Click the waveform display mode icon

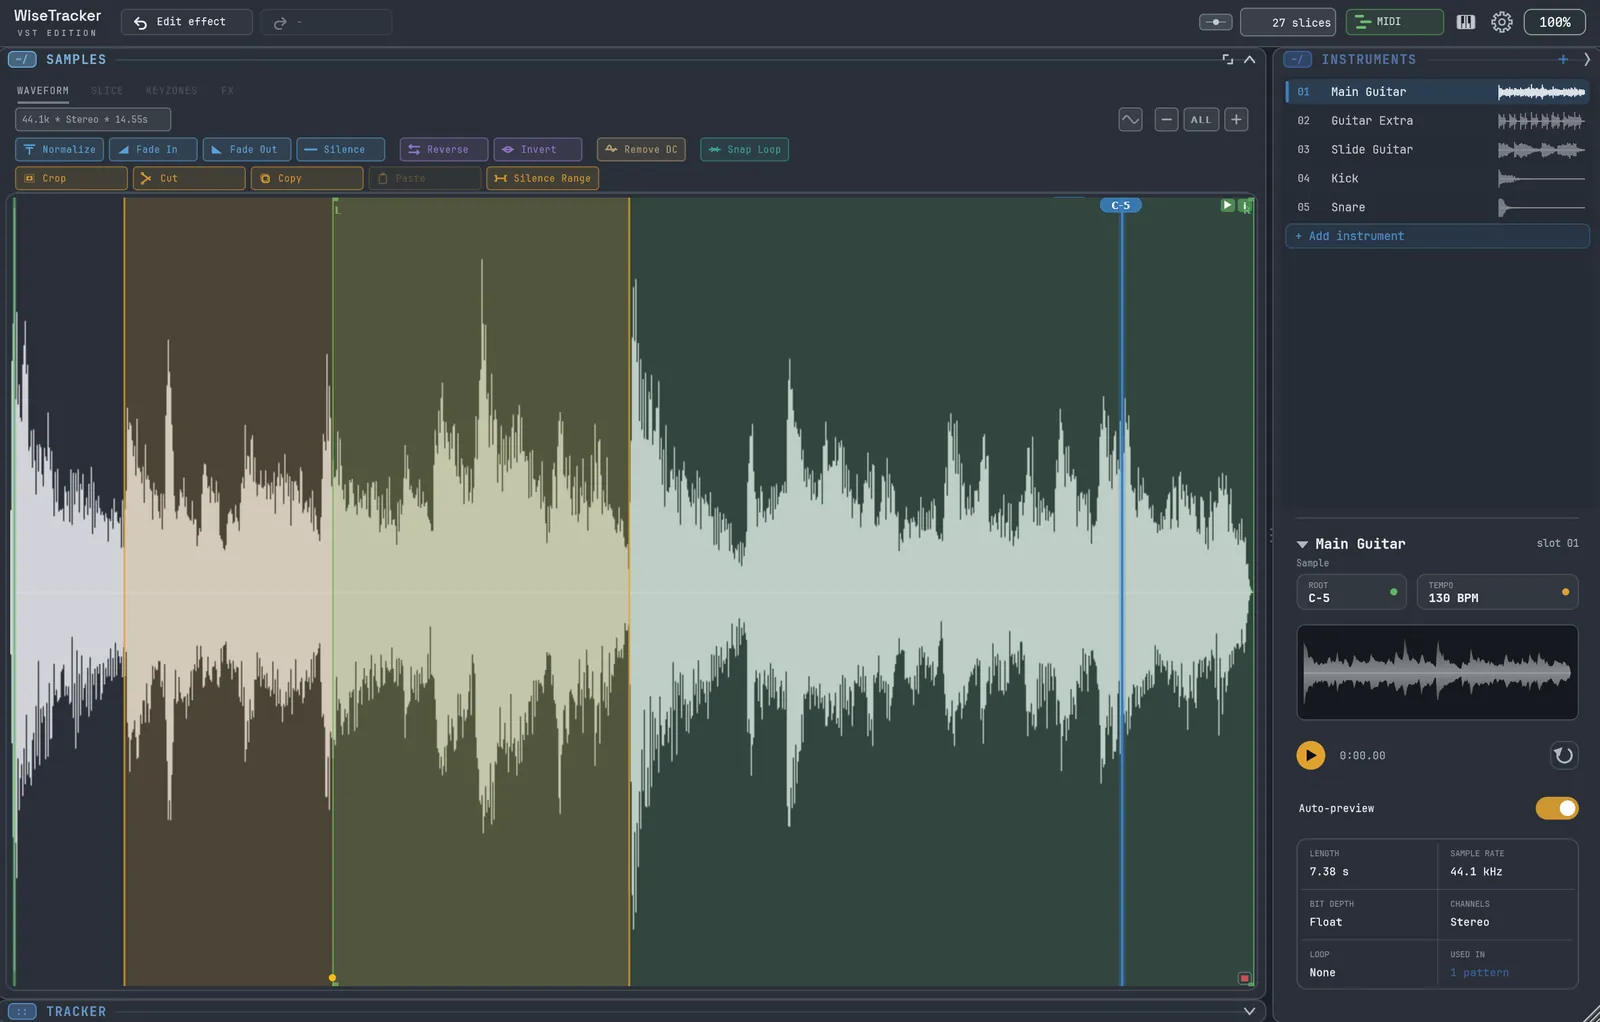click(1130, 119)
